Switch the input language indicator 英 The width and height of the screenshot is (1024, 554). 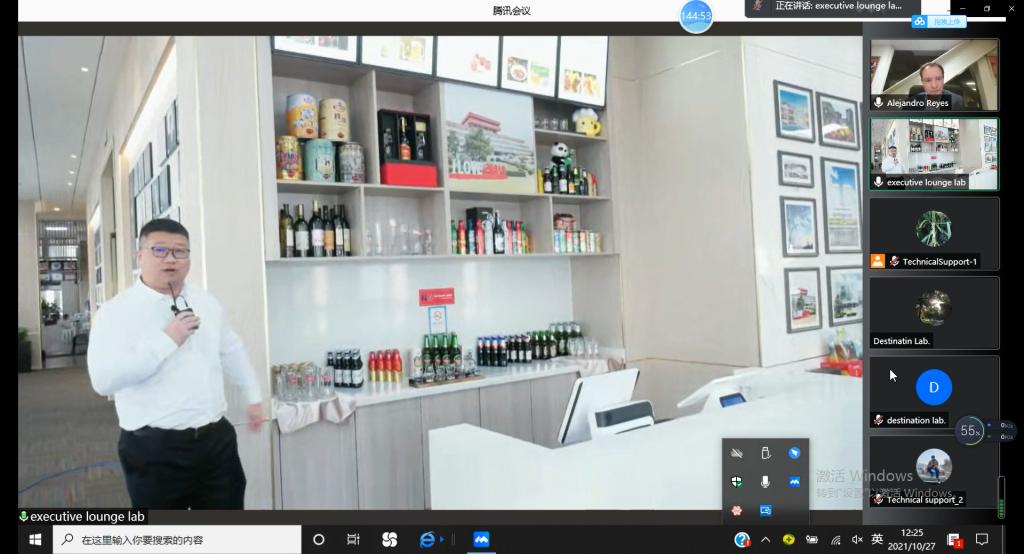877,540
